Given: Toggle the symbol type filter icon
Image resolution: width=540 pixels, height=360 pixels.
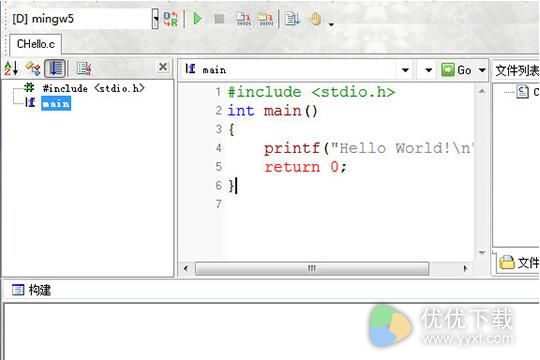Looking at the screenshot, I should coord(33,68).
